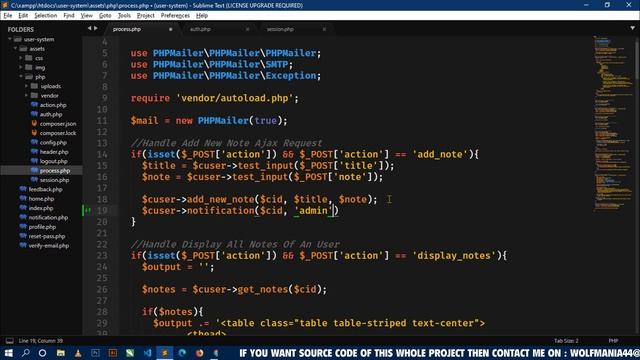Open index.php in sidebar
The width and height of the screenshot is (640, 360).
41,208
